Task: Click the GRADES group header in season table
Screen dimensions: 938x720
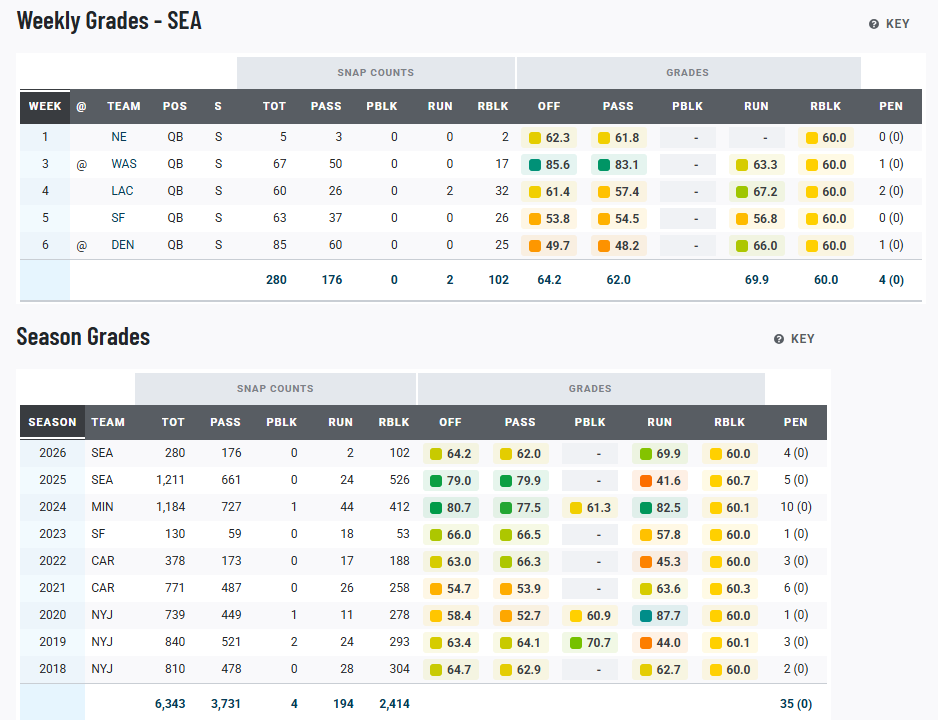Action: coord(590,389)
